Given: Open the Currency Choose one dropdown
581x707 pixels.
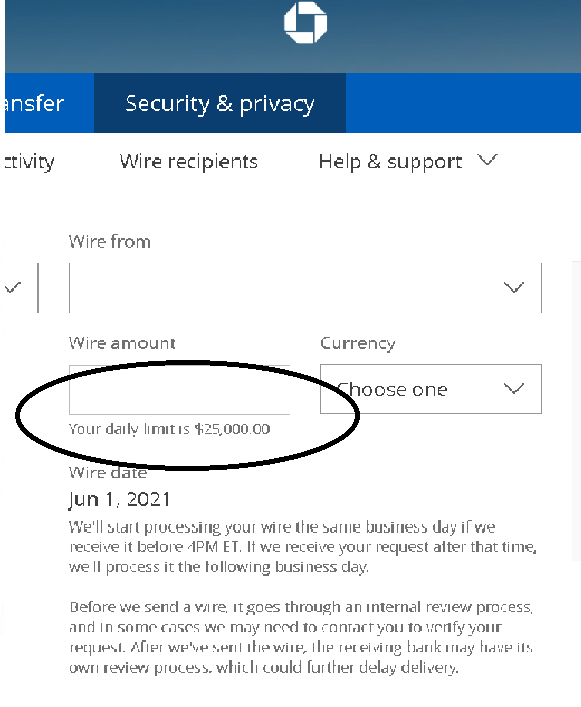Looking at the screenshot, I should [x=431, y=389].
